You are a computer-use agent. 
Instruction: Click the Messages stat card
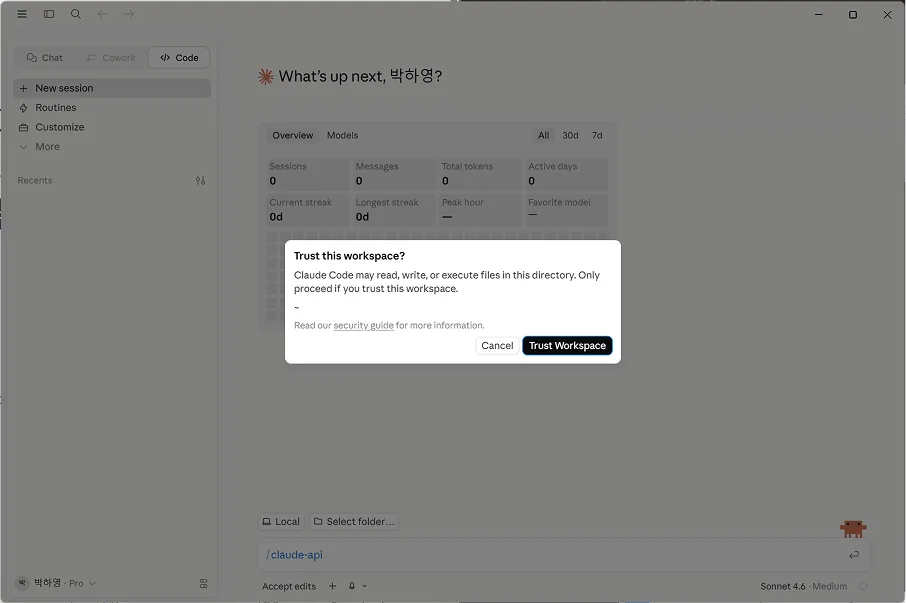click(x=393, y=174)
